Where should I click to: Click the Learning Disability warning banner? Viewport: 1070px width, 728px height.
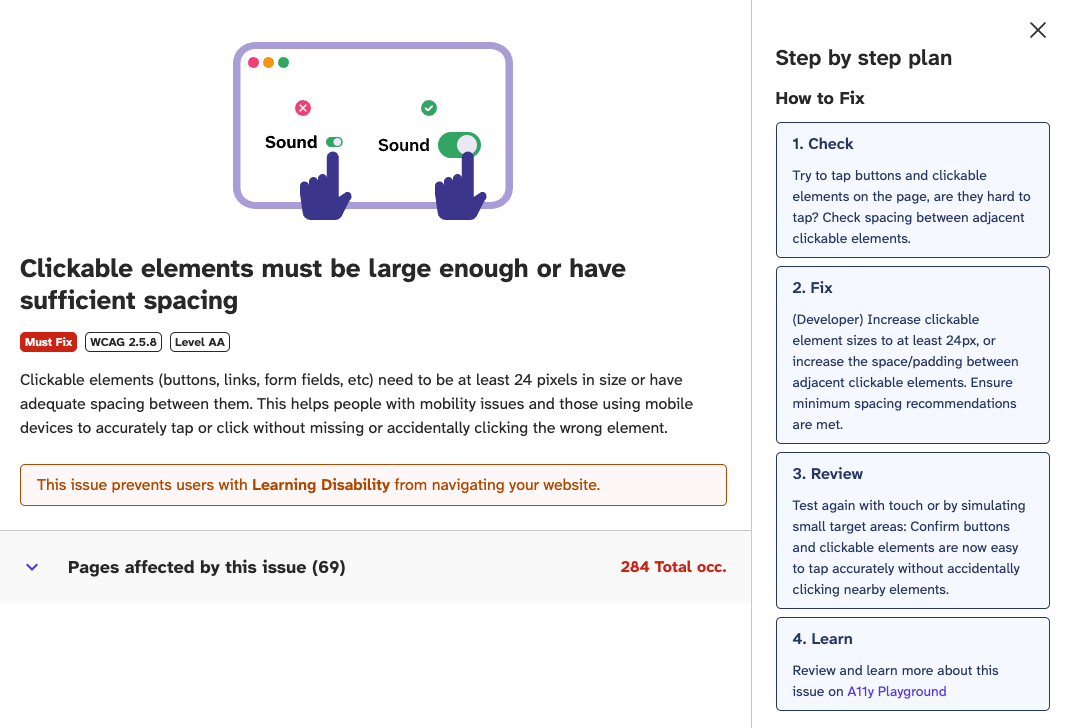click(x=373, y=485)
